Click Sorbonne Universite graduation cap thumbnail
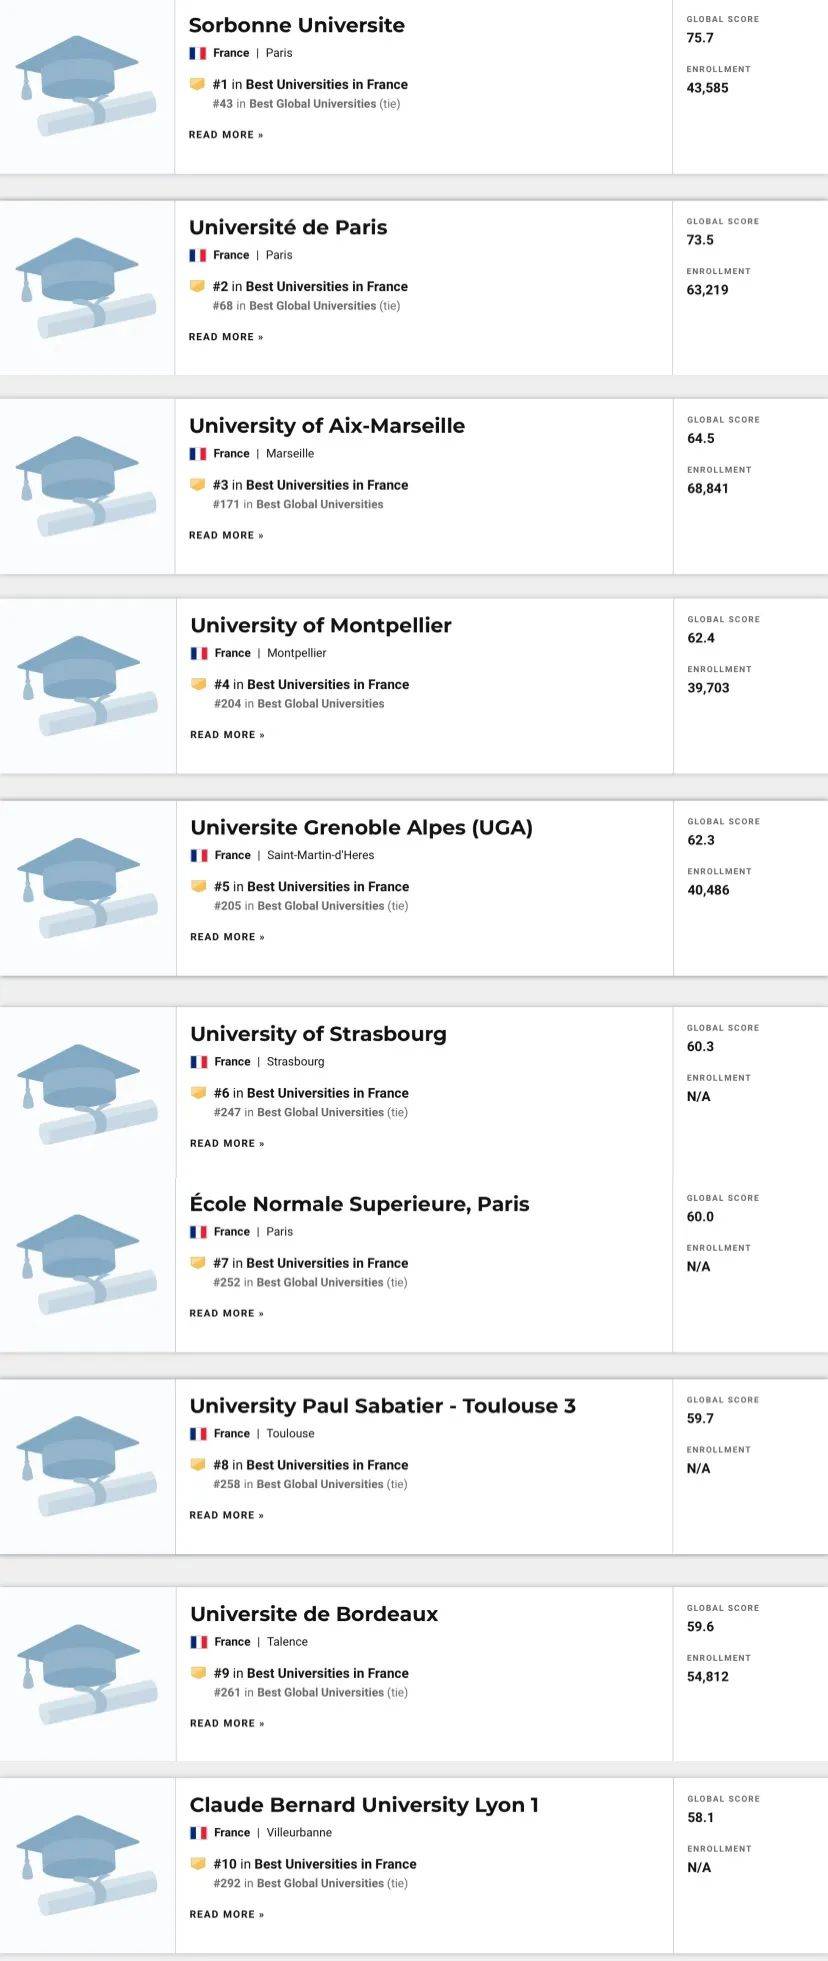Viewport: 828px width, 1961px height. [86, 85]
